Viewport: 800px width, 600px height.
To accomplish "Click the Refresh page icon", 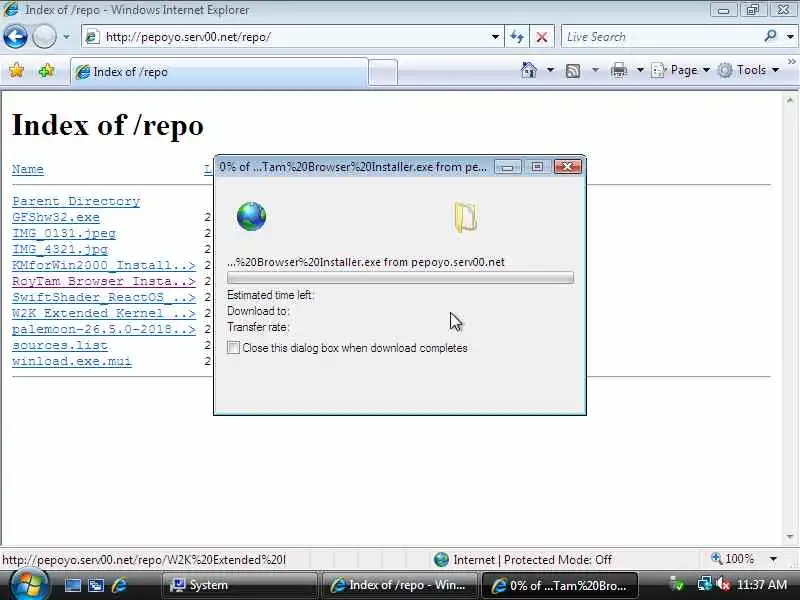I will coord(517,37).
